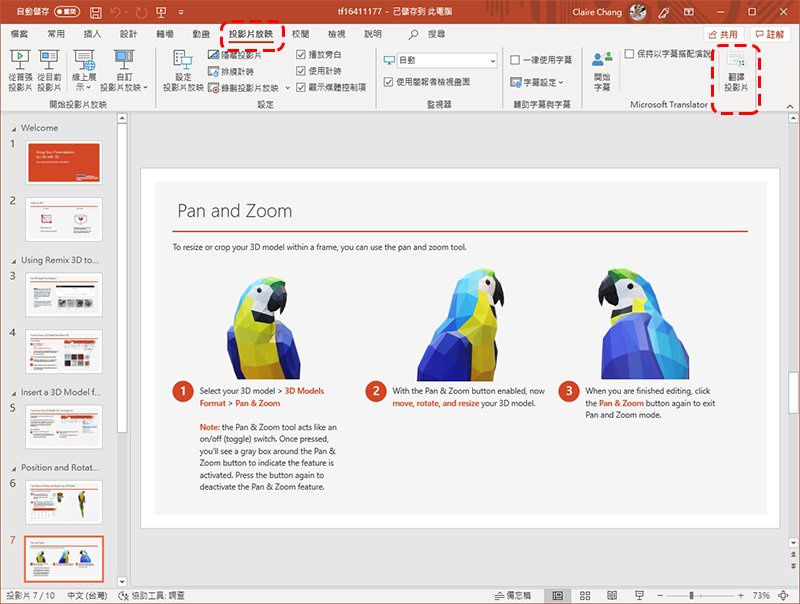
Task: Switch to Reading view in status bar
Action: point(612,595)
